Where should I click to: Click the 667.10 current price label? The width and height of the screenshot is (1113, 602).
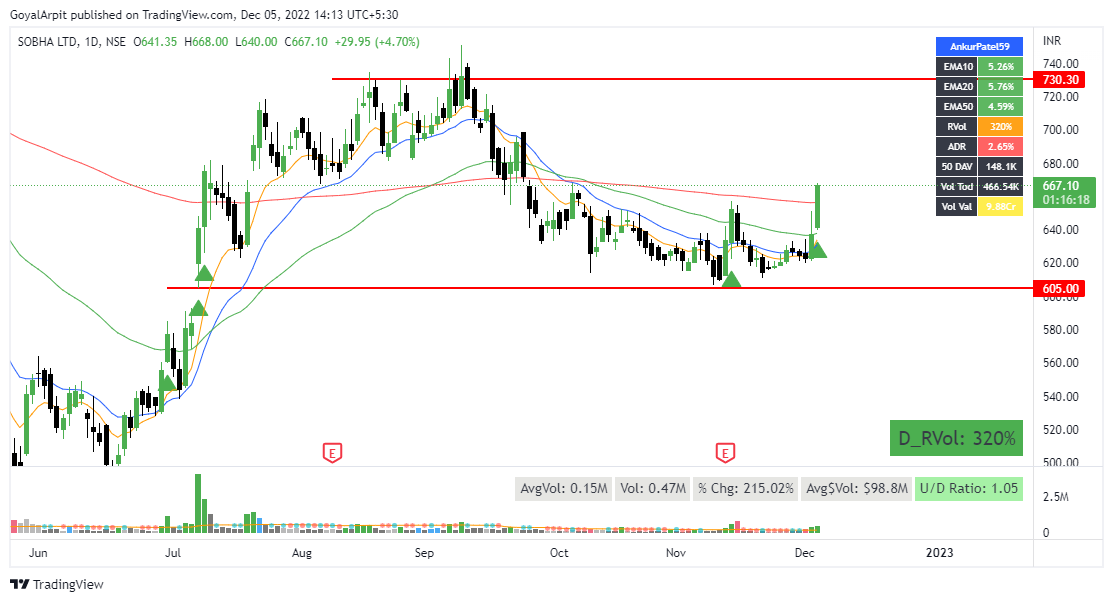tap(1065, 192)
